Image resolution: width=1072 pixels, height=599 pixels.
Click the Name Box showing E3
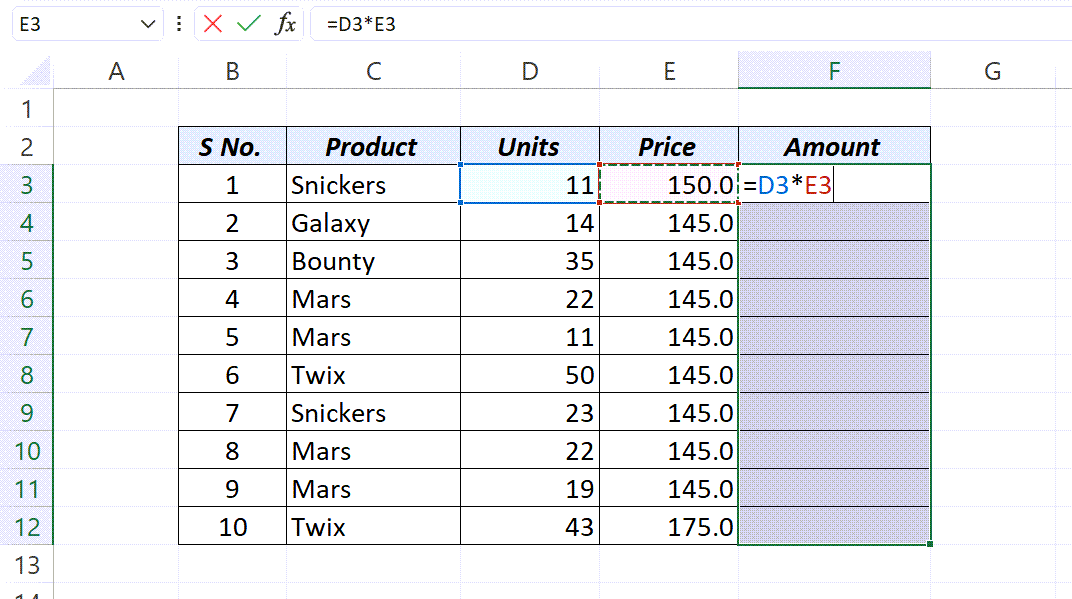click(x=70, y=23)
